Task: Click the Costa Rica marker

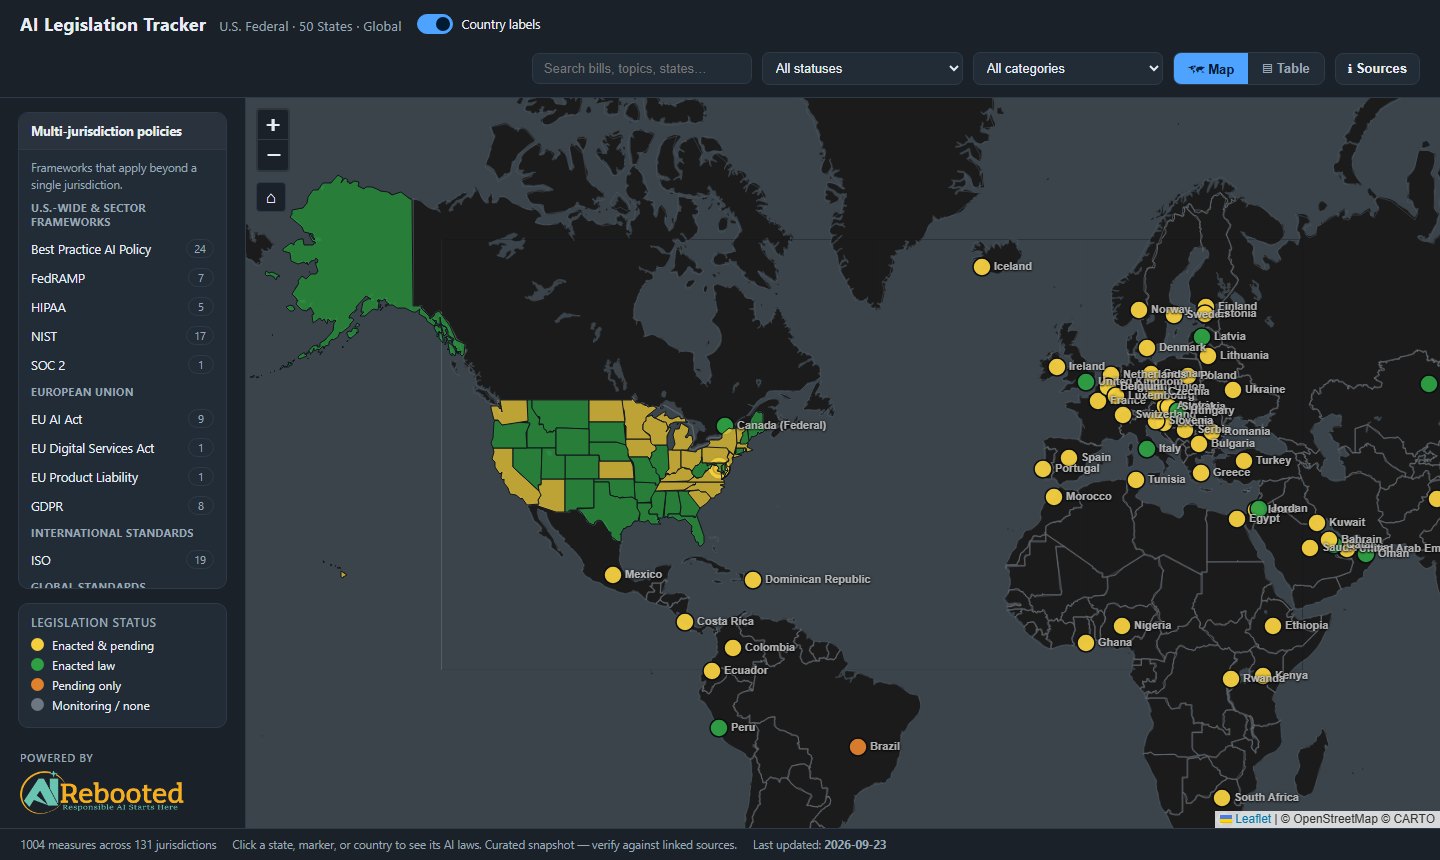Action: point(685,622)
